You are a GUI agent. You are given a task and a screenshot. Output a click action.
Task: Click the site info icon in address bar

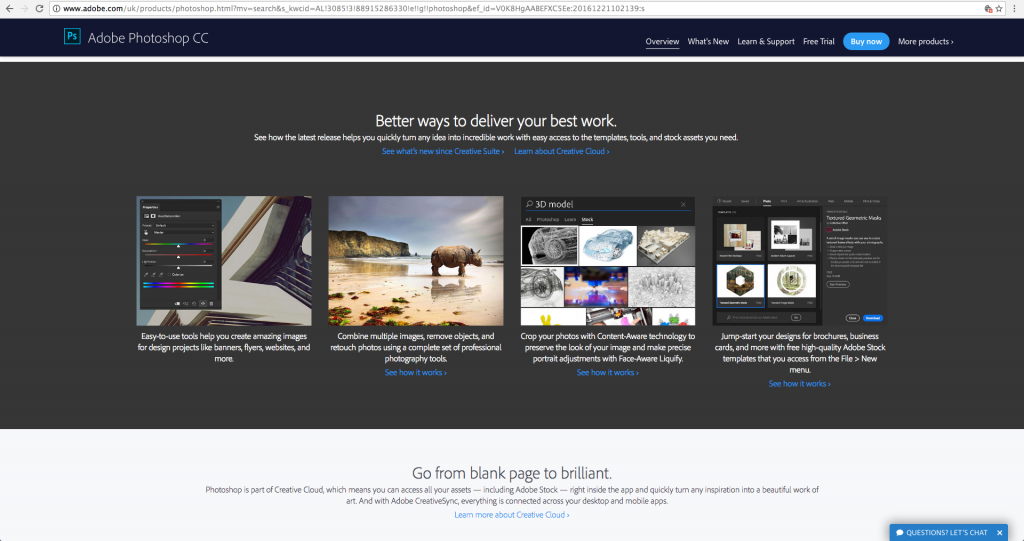click(56, 8)
